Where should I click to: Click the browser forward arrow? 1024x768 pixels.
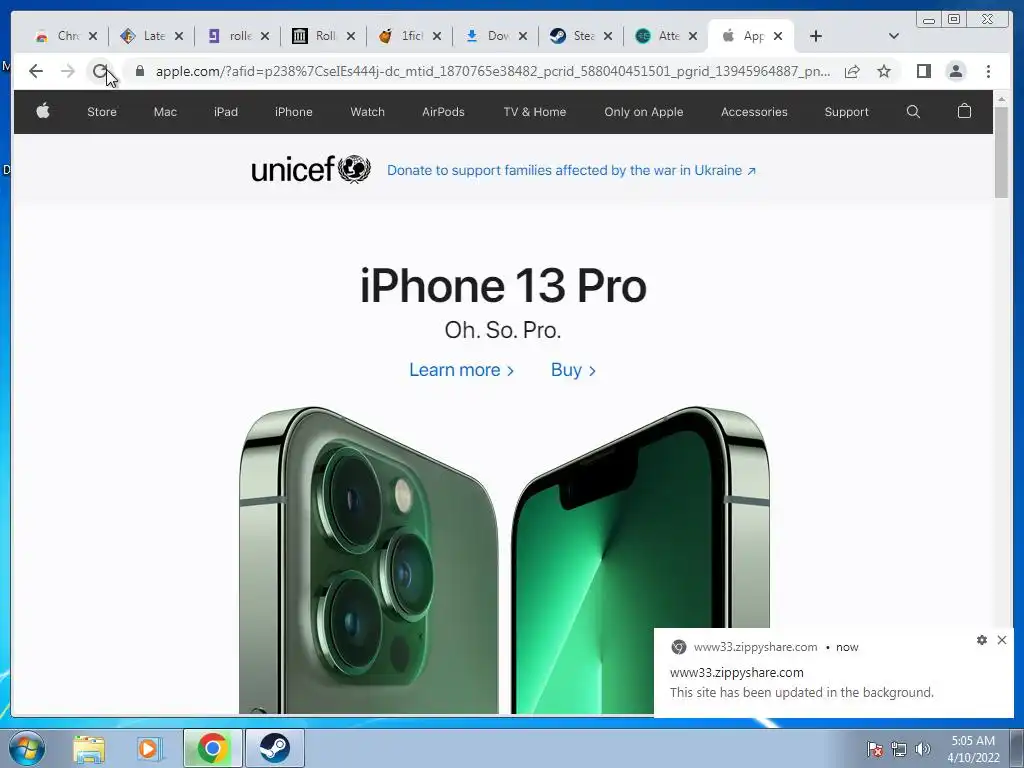68,71
